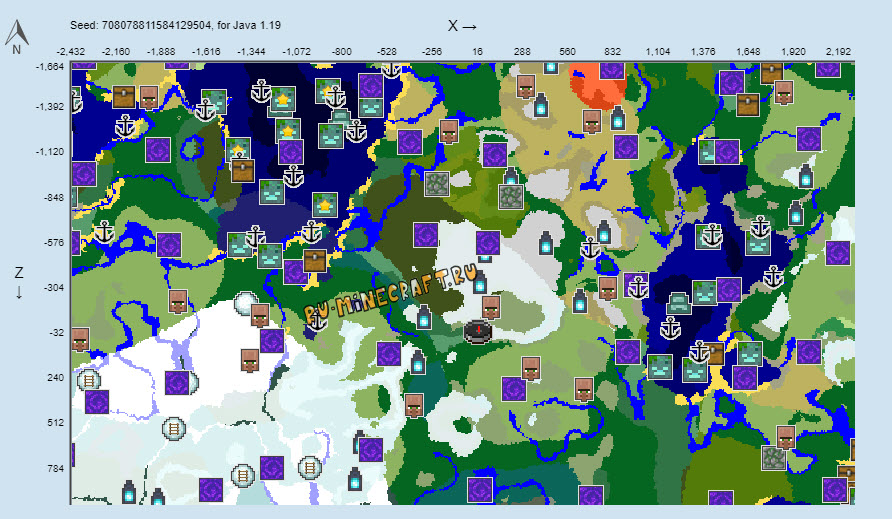The height and width of the screenshot is (519, 892).
Task: Select lower treasure chest in the top-right corner
Action: click(748, 105)
